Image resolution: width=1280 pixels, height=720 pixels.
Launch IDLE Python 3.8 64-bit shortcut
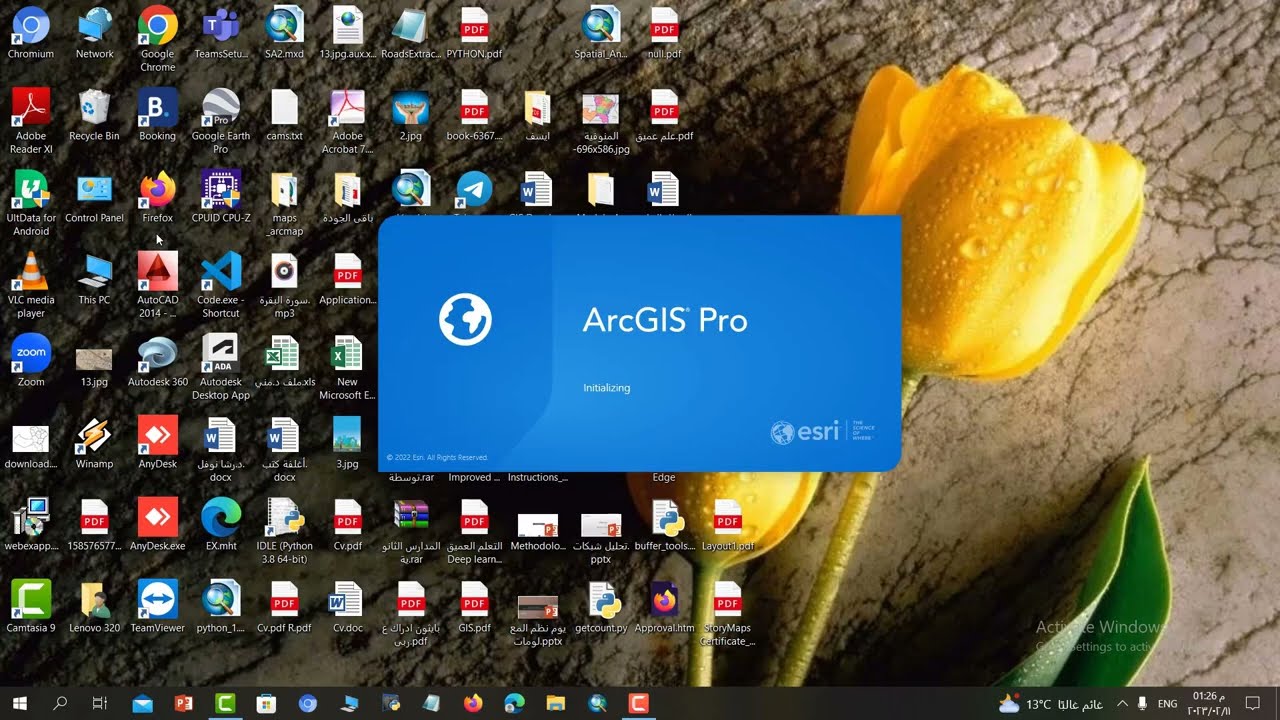pos(284,532)
